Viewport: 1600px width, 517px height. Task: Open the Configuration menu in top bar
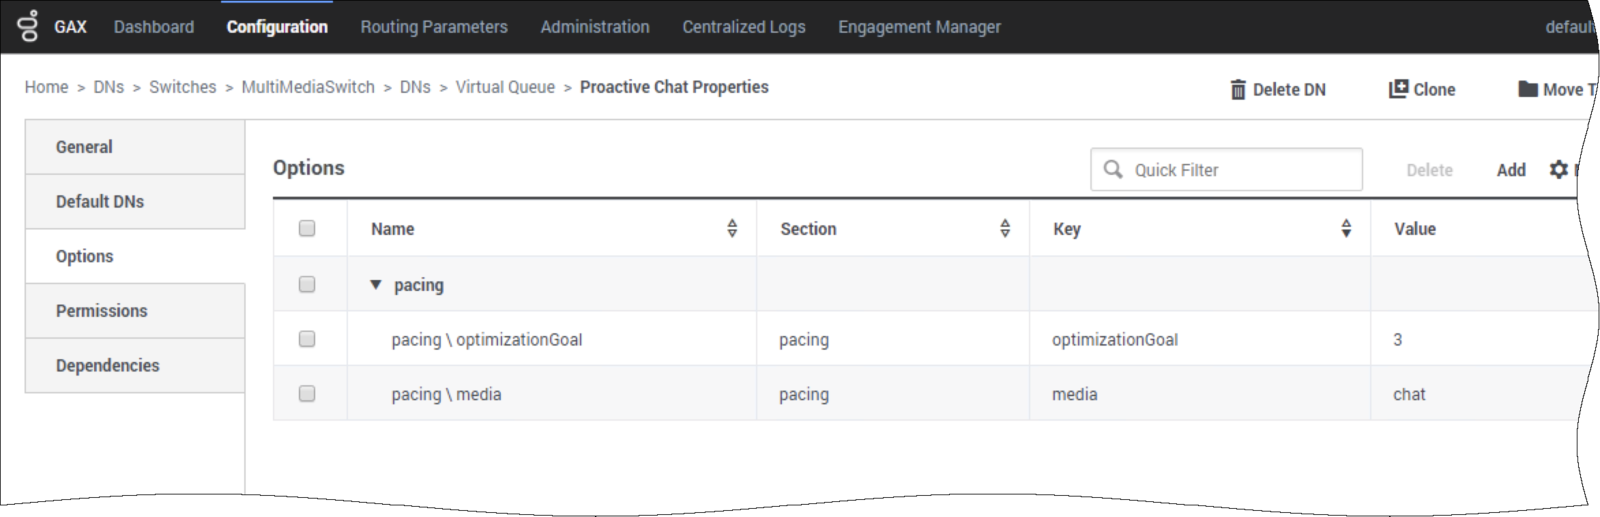tap(277, 27)
